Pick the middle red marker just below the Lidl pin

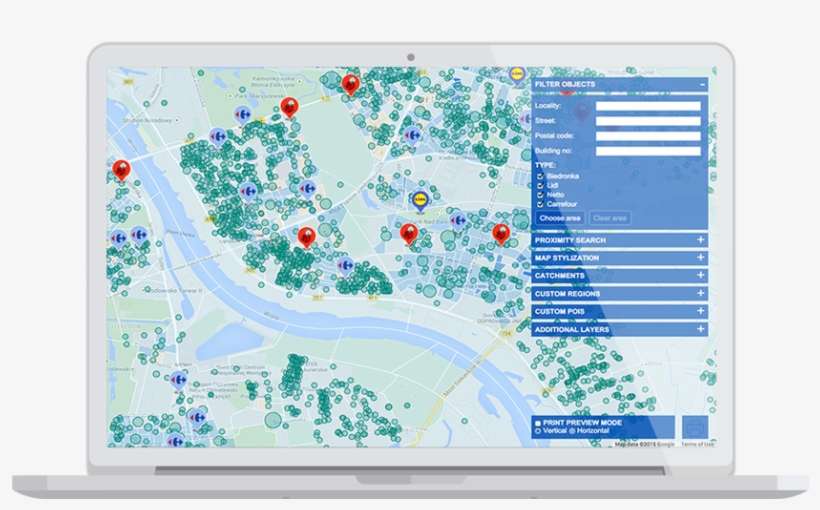(409, 234)
